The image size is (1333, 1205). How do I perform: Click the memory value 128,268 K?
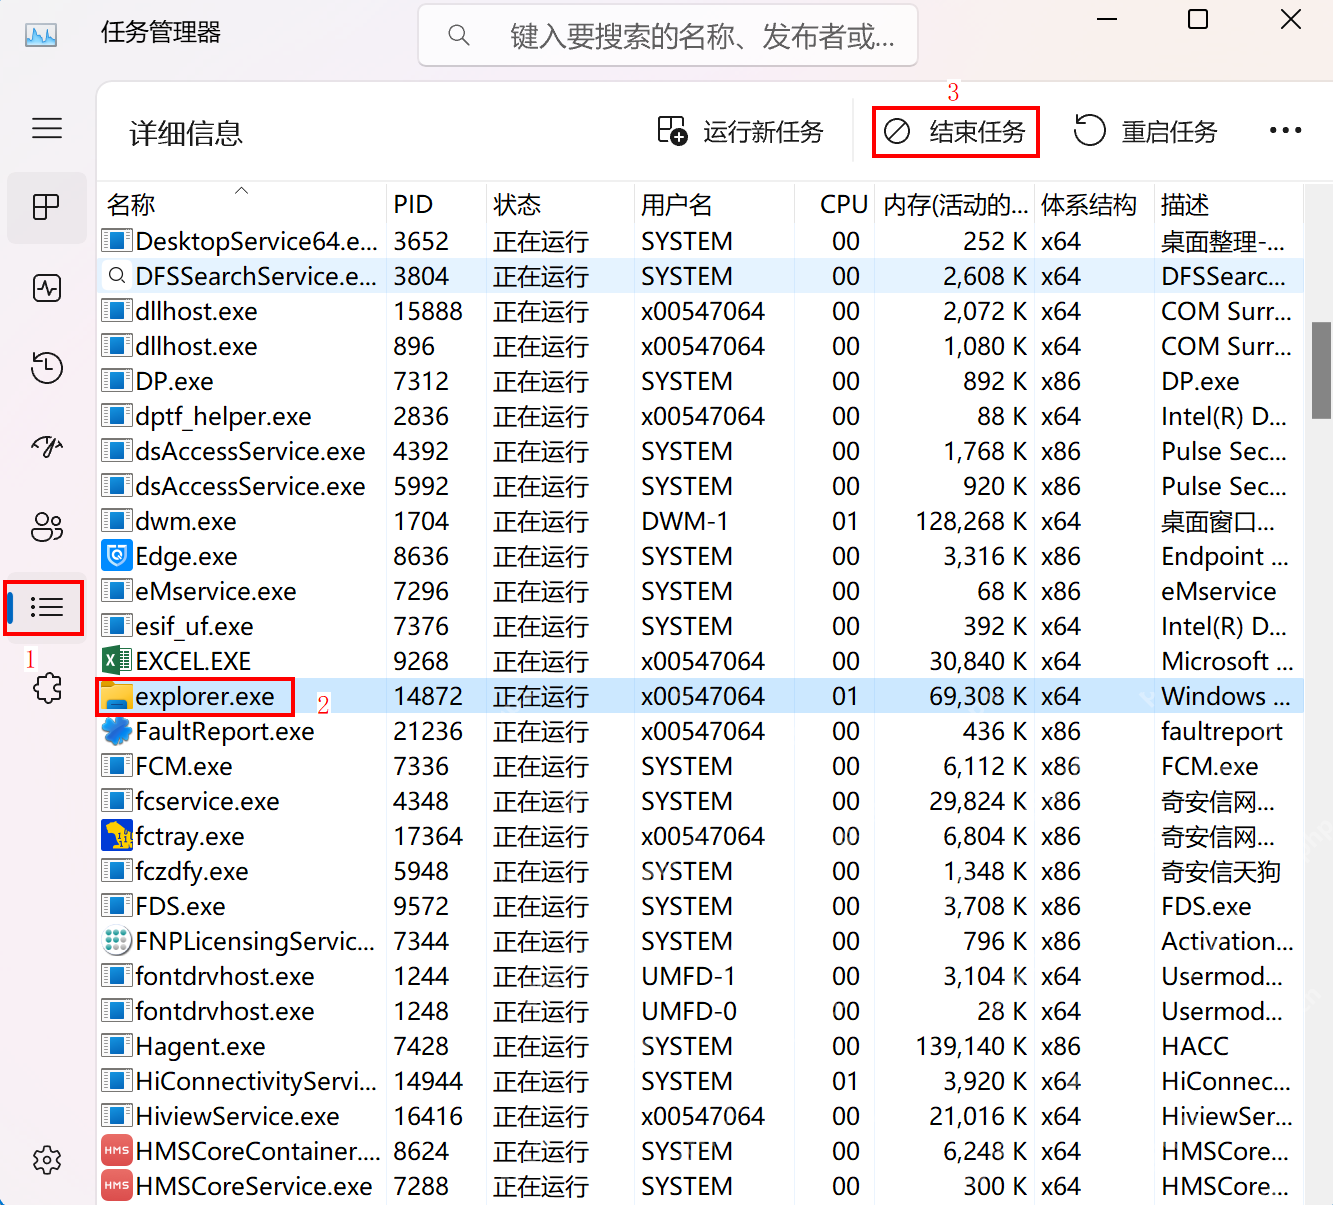coord(971,521)
